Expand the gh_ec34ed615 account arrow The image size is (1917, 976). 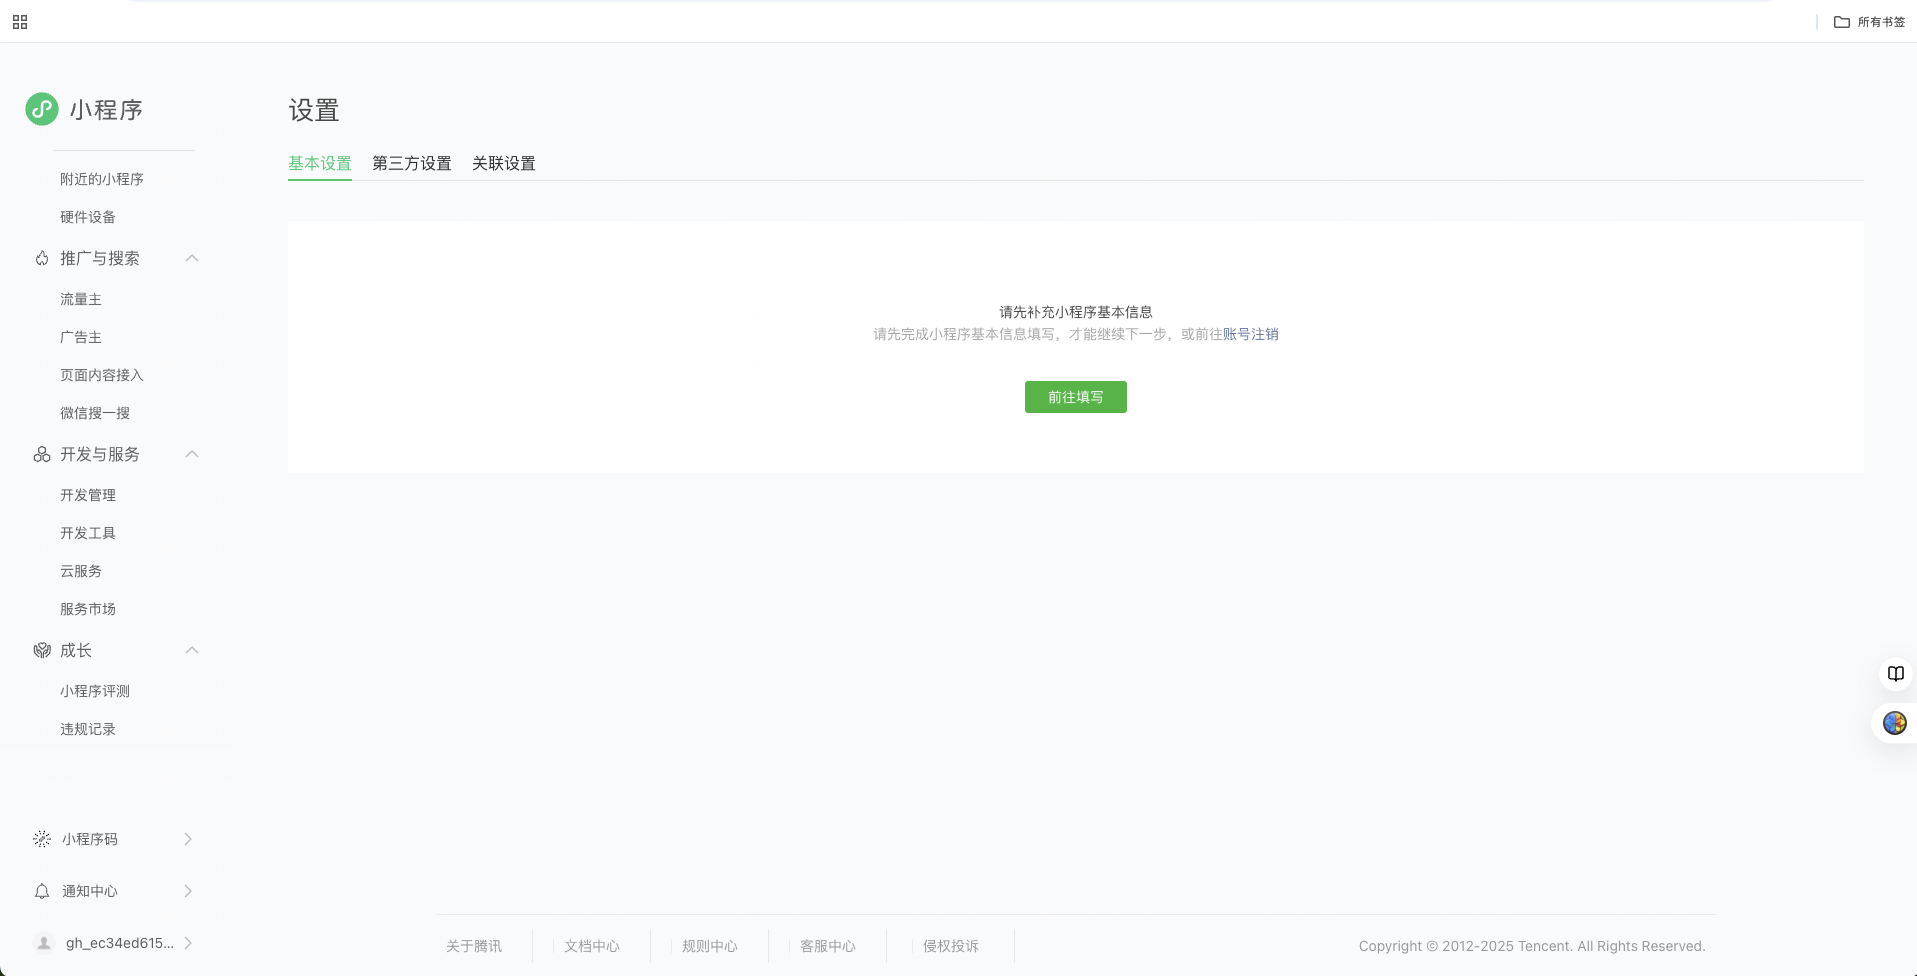click(x=188, y=943)
